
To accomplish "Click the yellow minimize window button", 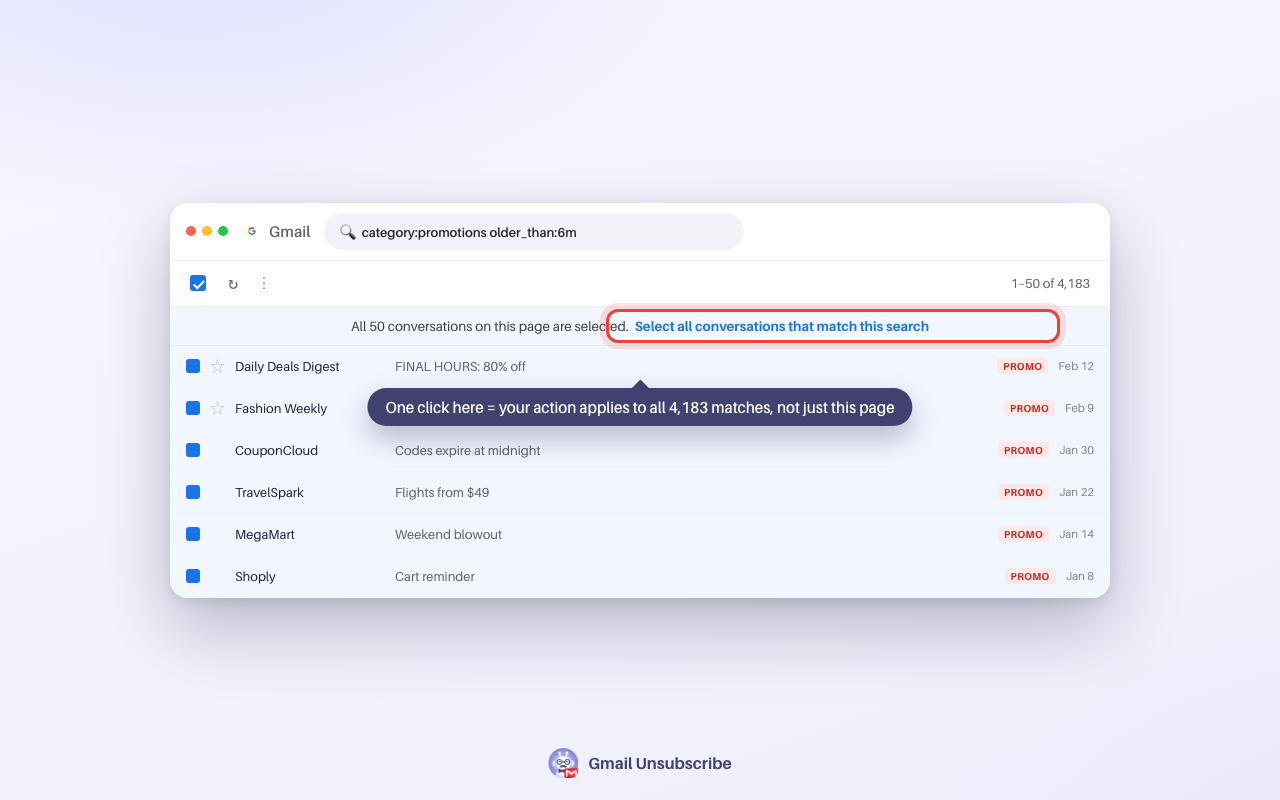I will coord(207,231).
